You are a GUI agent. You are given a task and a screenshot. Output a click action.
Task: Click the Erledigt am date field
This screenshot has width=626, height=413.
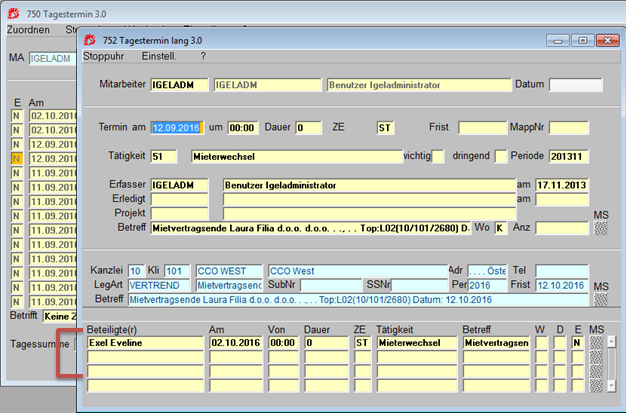click(562, 199)
